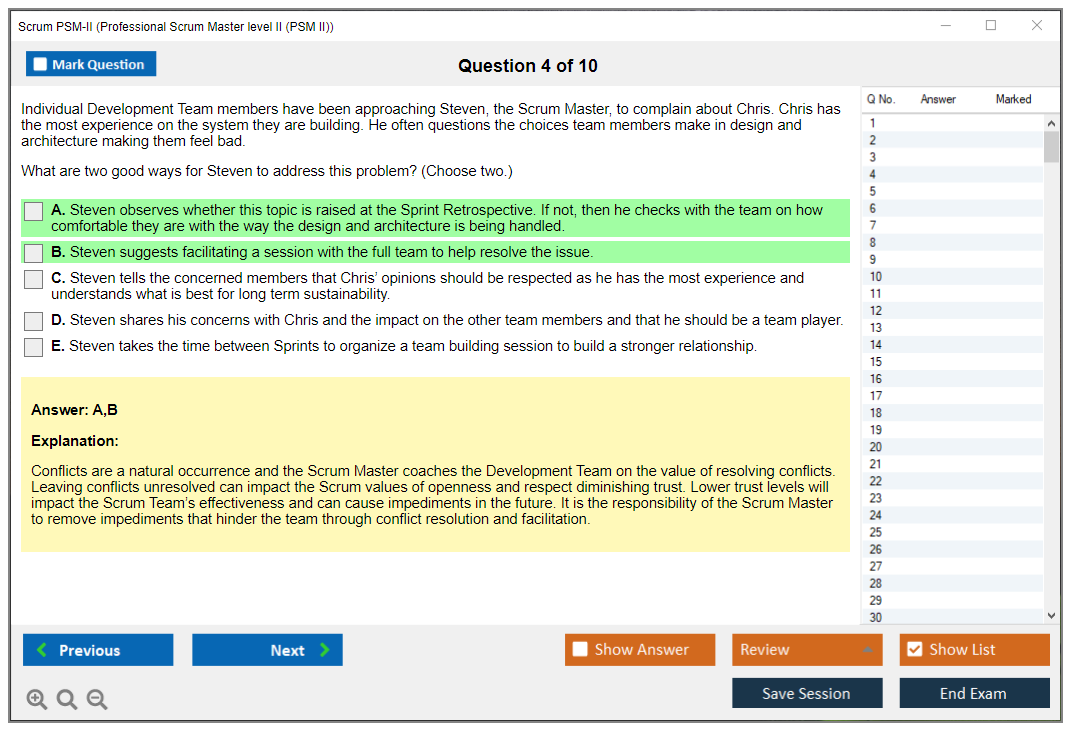This screenshot has width=1075, height=735.
Task: Check answer option C about Chris' experience
Action: (x=34, y=279)
